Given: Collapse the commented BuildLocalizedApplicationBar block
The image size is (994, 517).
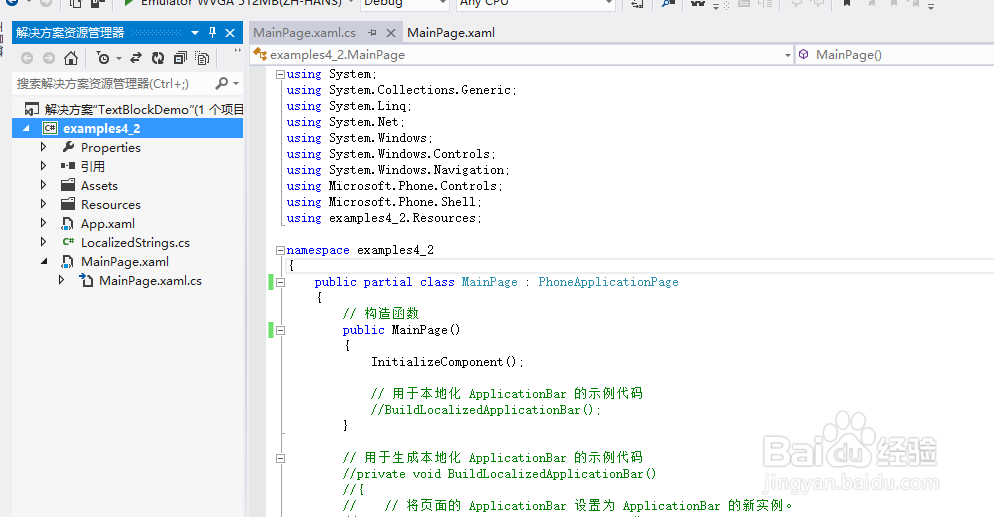Looking at the screenshot, I should [280, 458].
